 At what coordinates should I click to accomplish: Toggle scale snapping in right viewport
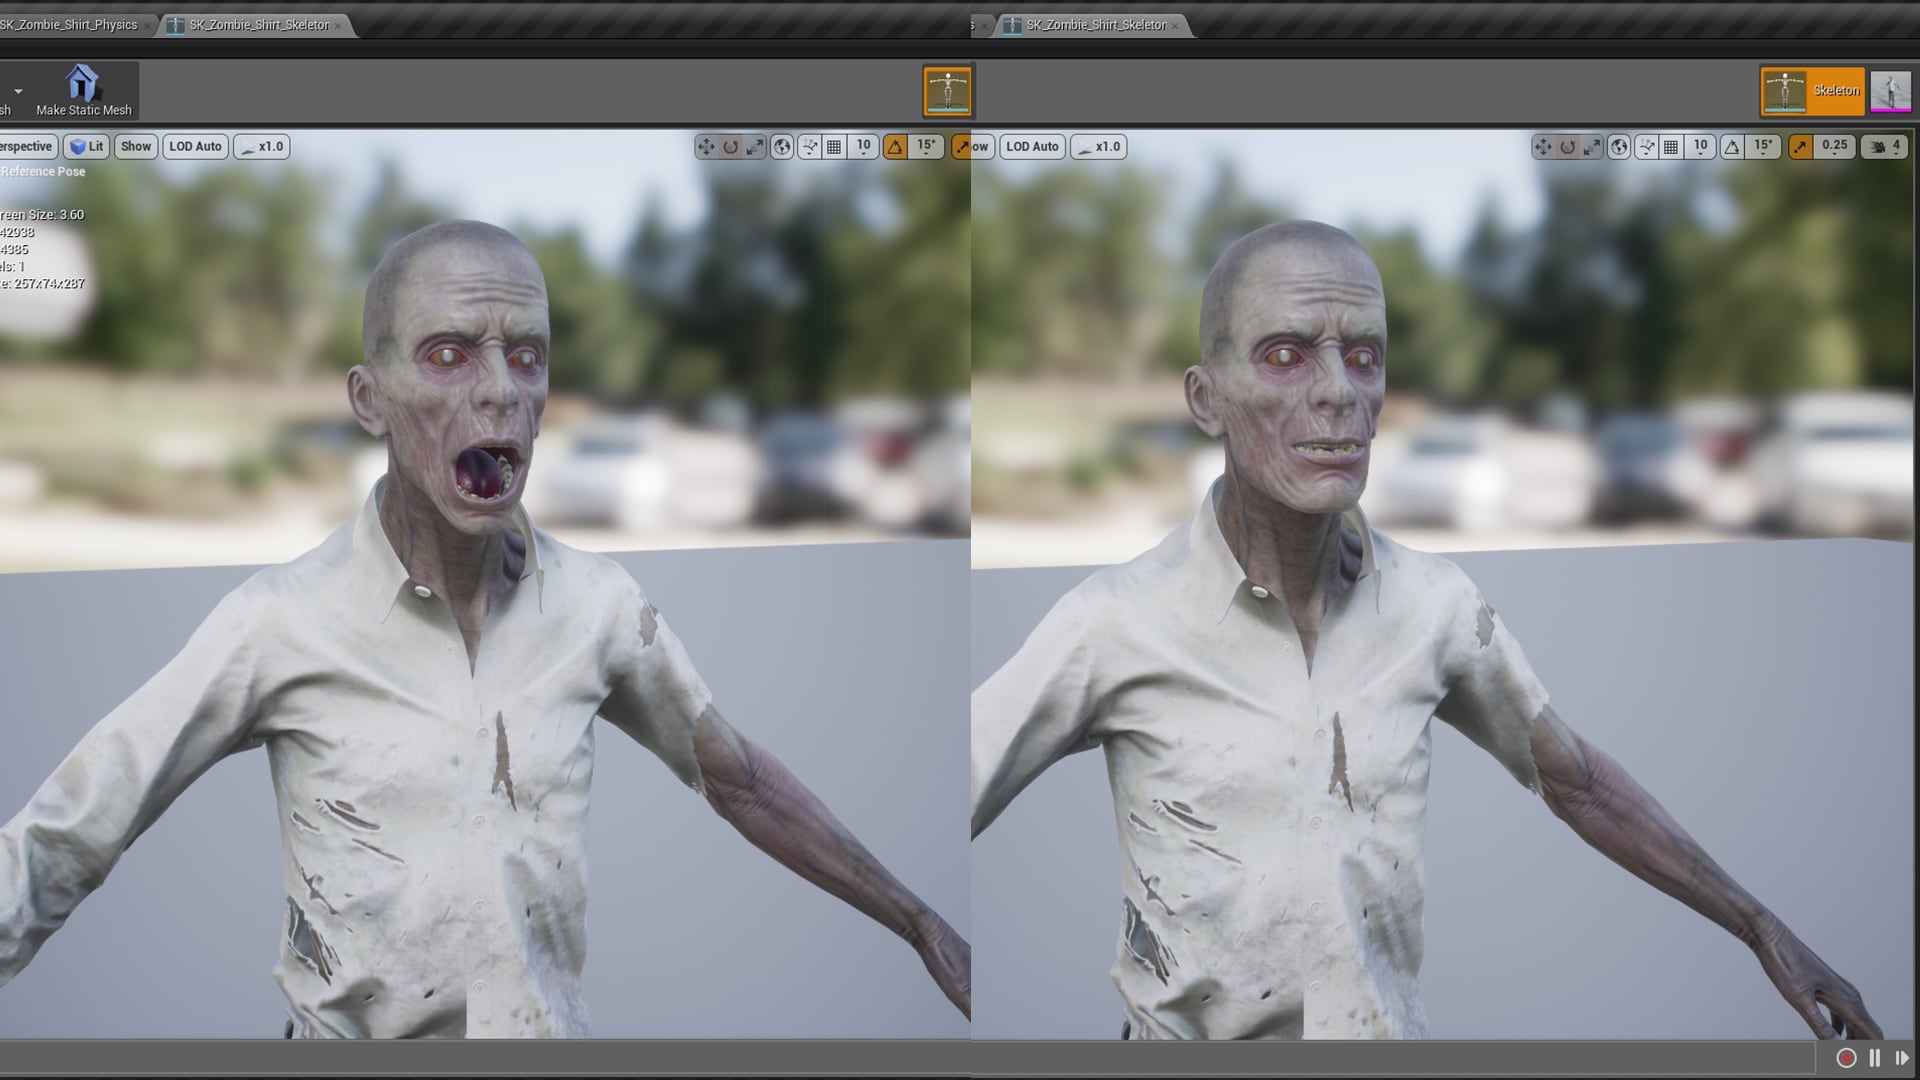[1801, 147]
